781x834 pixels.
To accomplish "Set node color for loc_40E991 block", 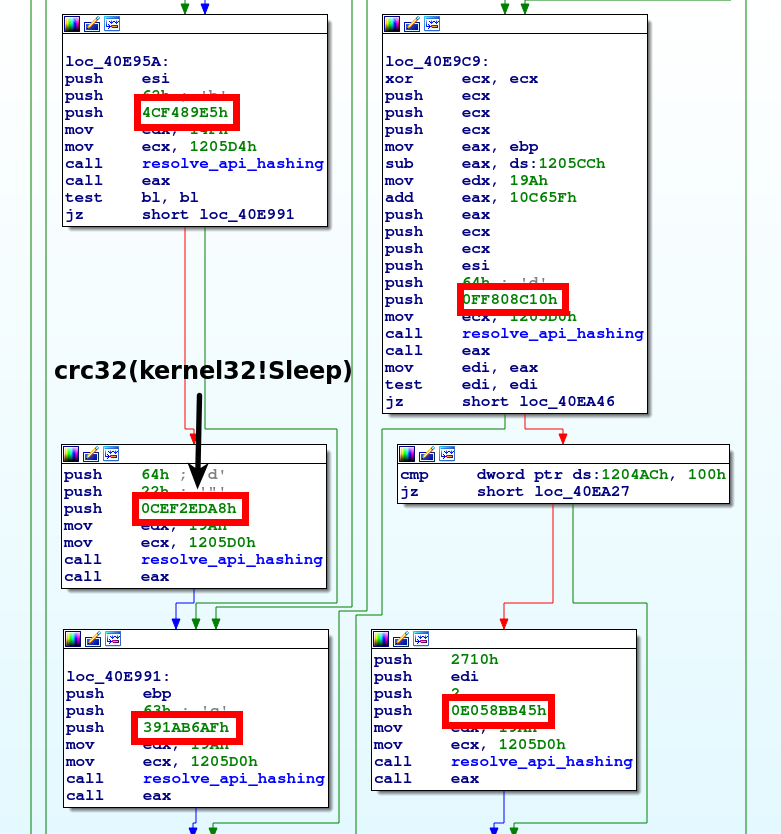I will [73, 639].
